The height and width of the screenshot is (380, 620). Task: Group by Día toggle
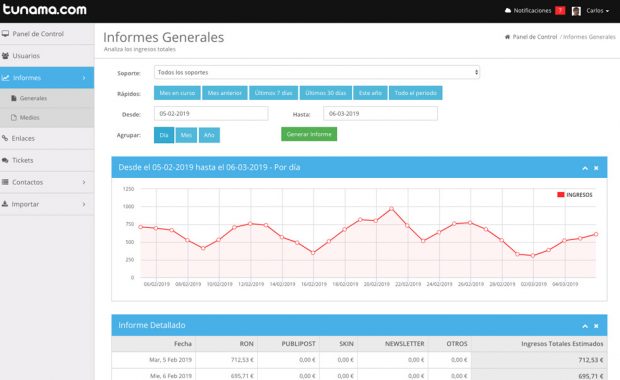coord(164,135)
